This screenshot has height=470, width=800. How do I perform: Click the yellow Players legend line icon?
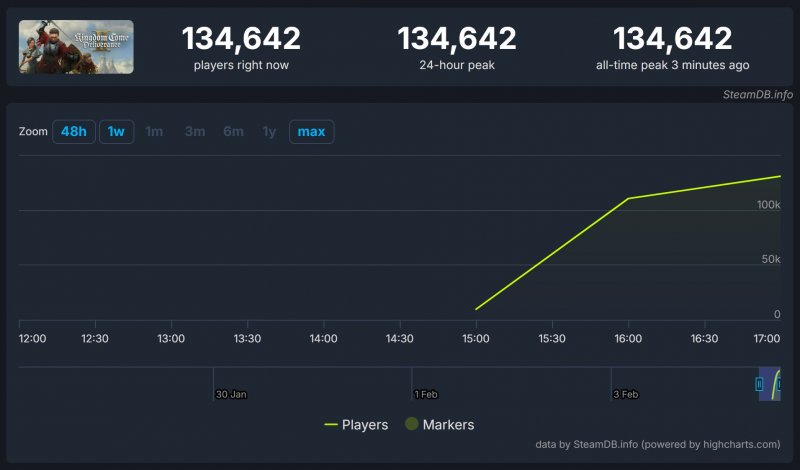pos(332,425)
